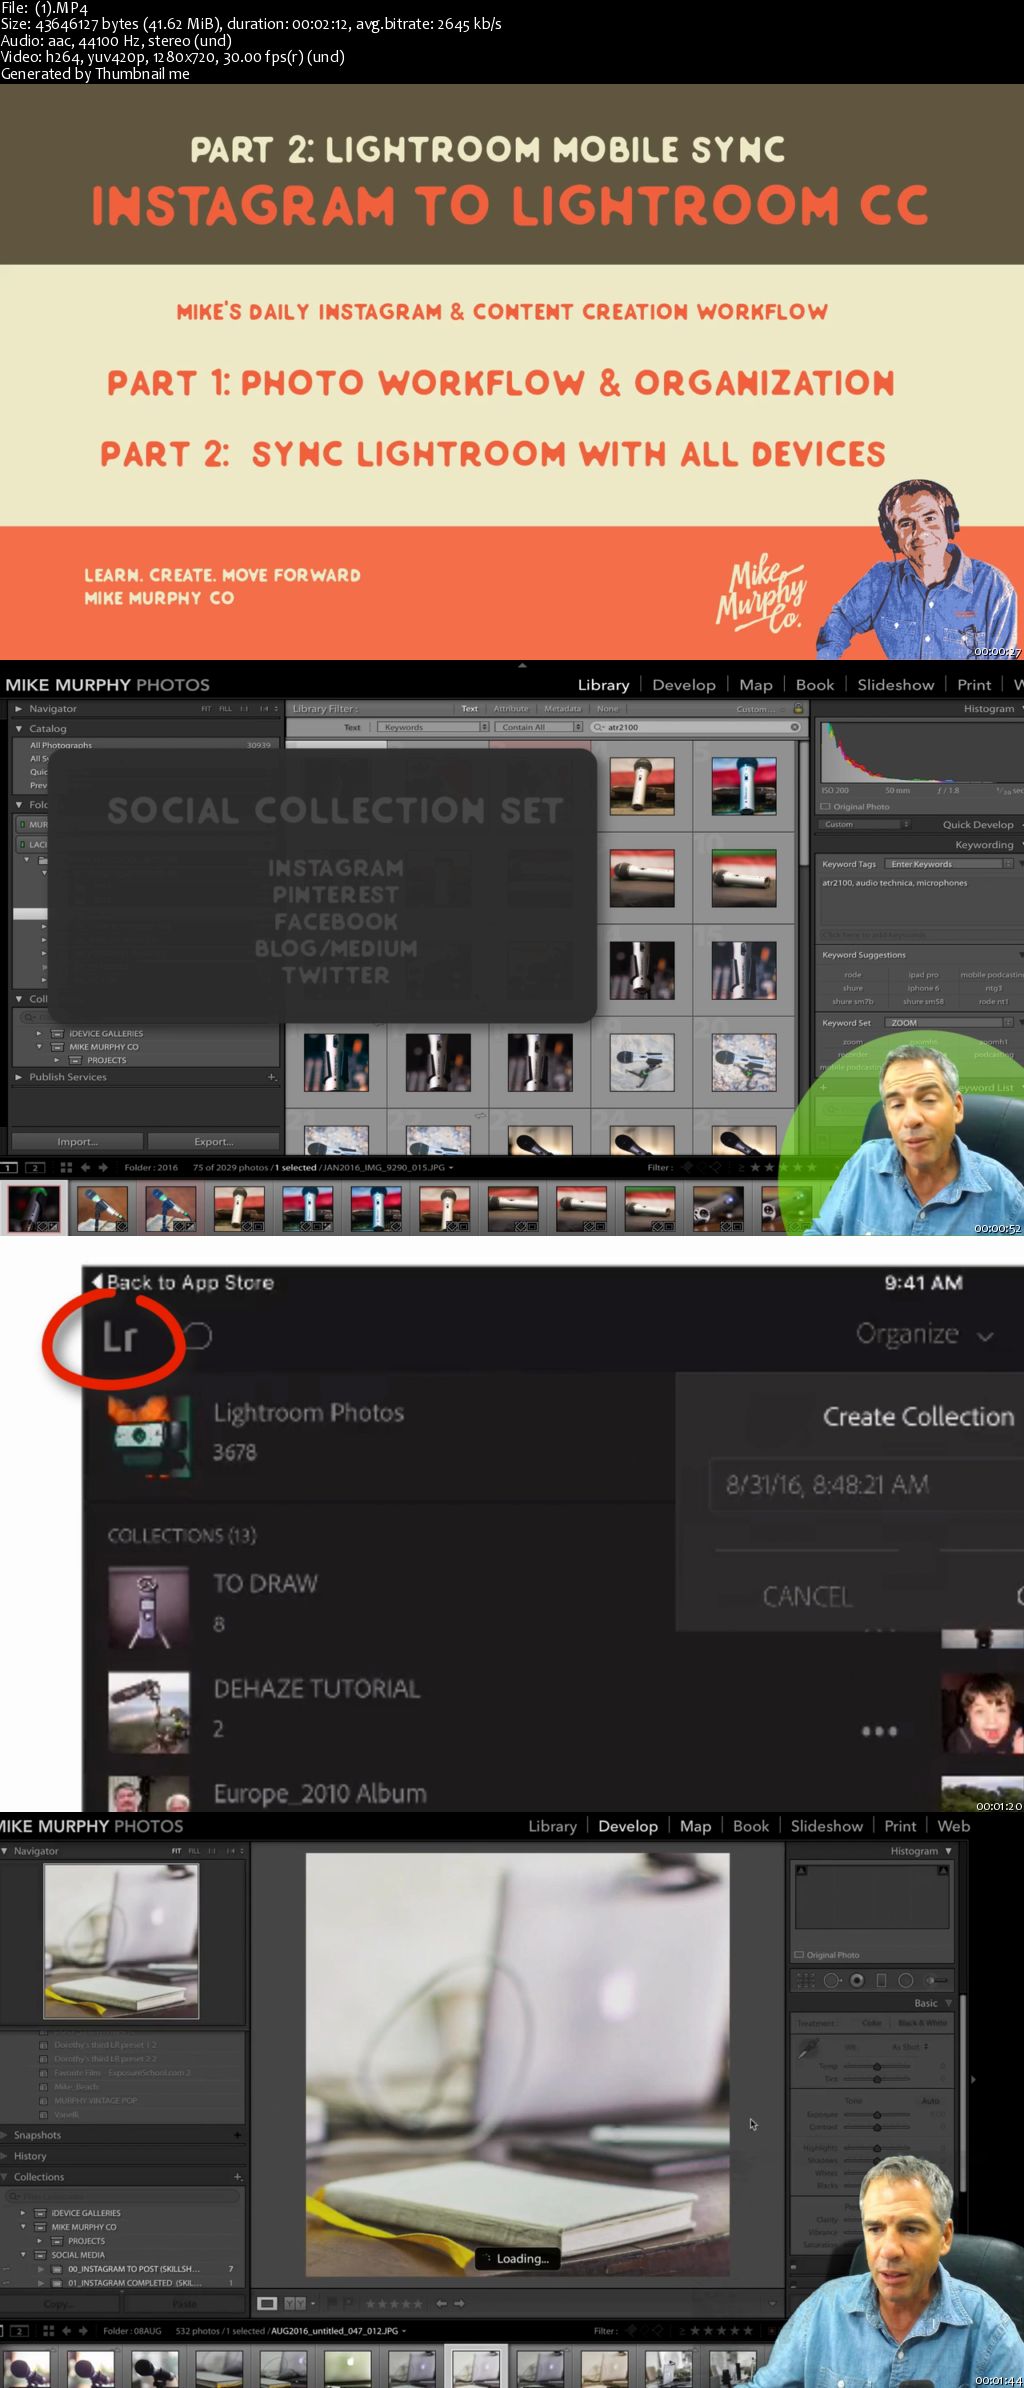Viewport: 1024px width, 2388px height.
Task: Collapse the Catalog panel in the Library frame
Action: click(19, 728)
